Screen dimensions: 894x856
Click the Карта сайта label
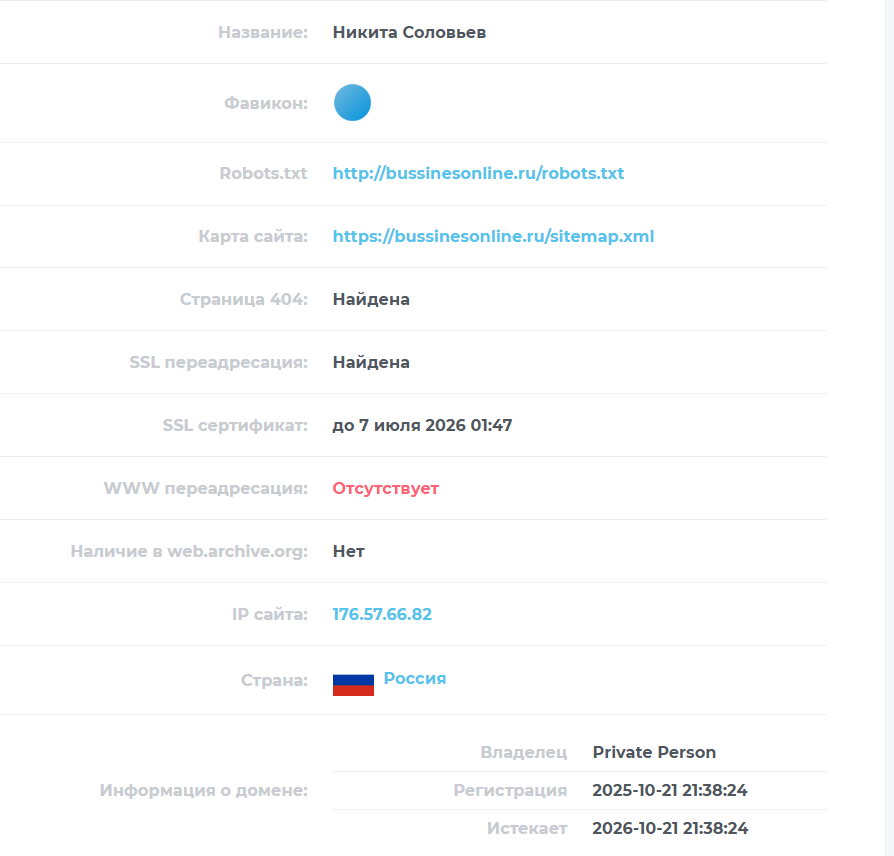coord(252,236)
